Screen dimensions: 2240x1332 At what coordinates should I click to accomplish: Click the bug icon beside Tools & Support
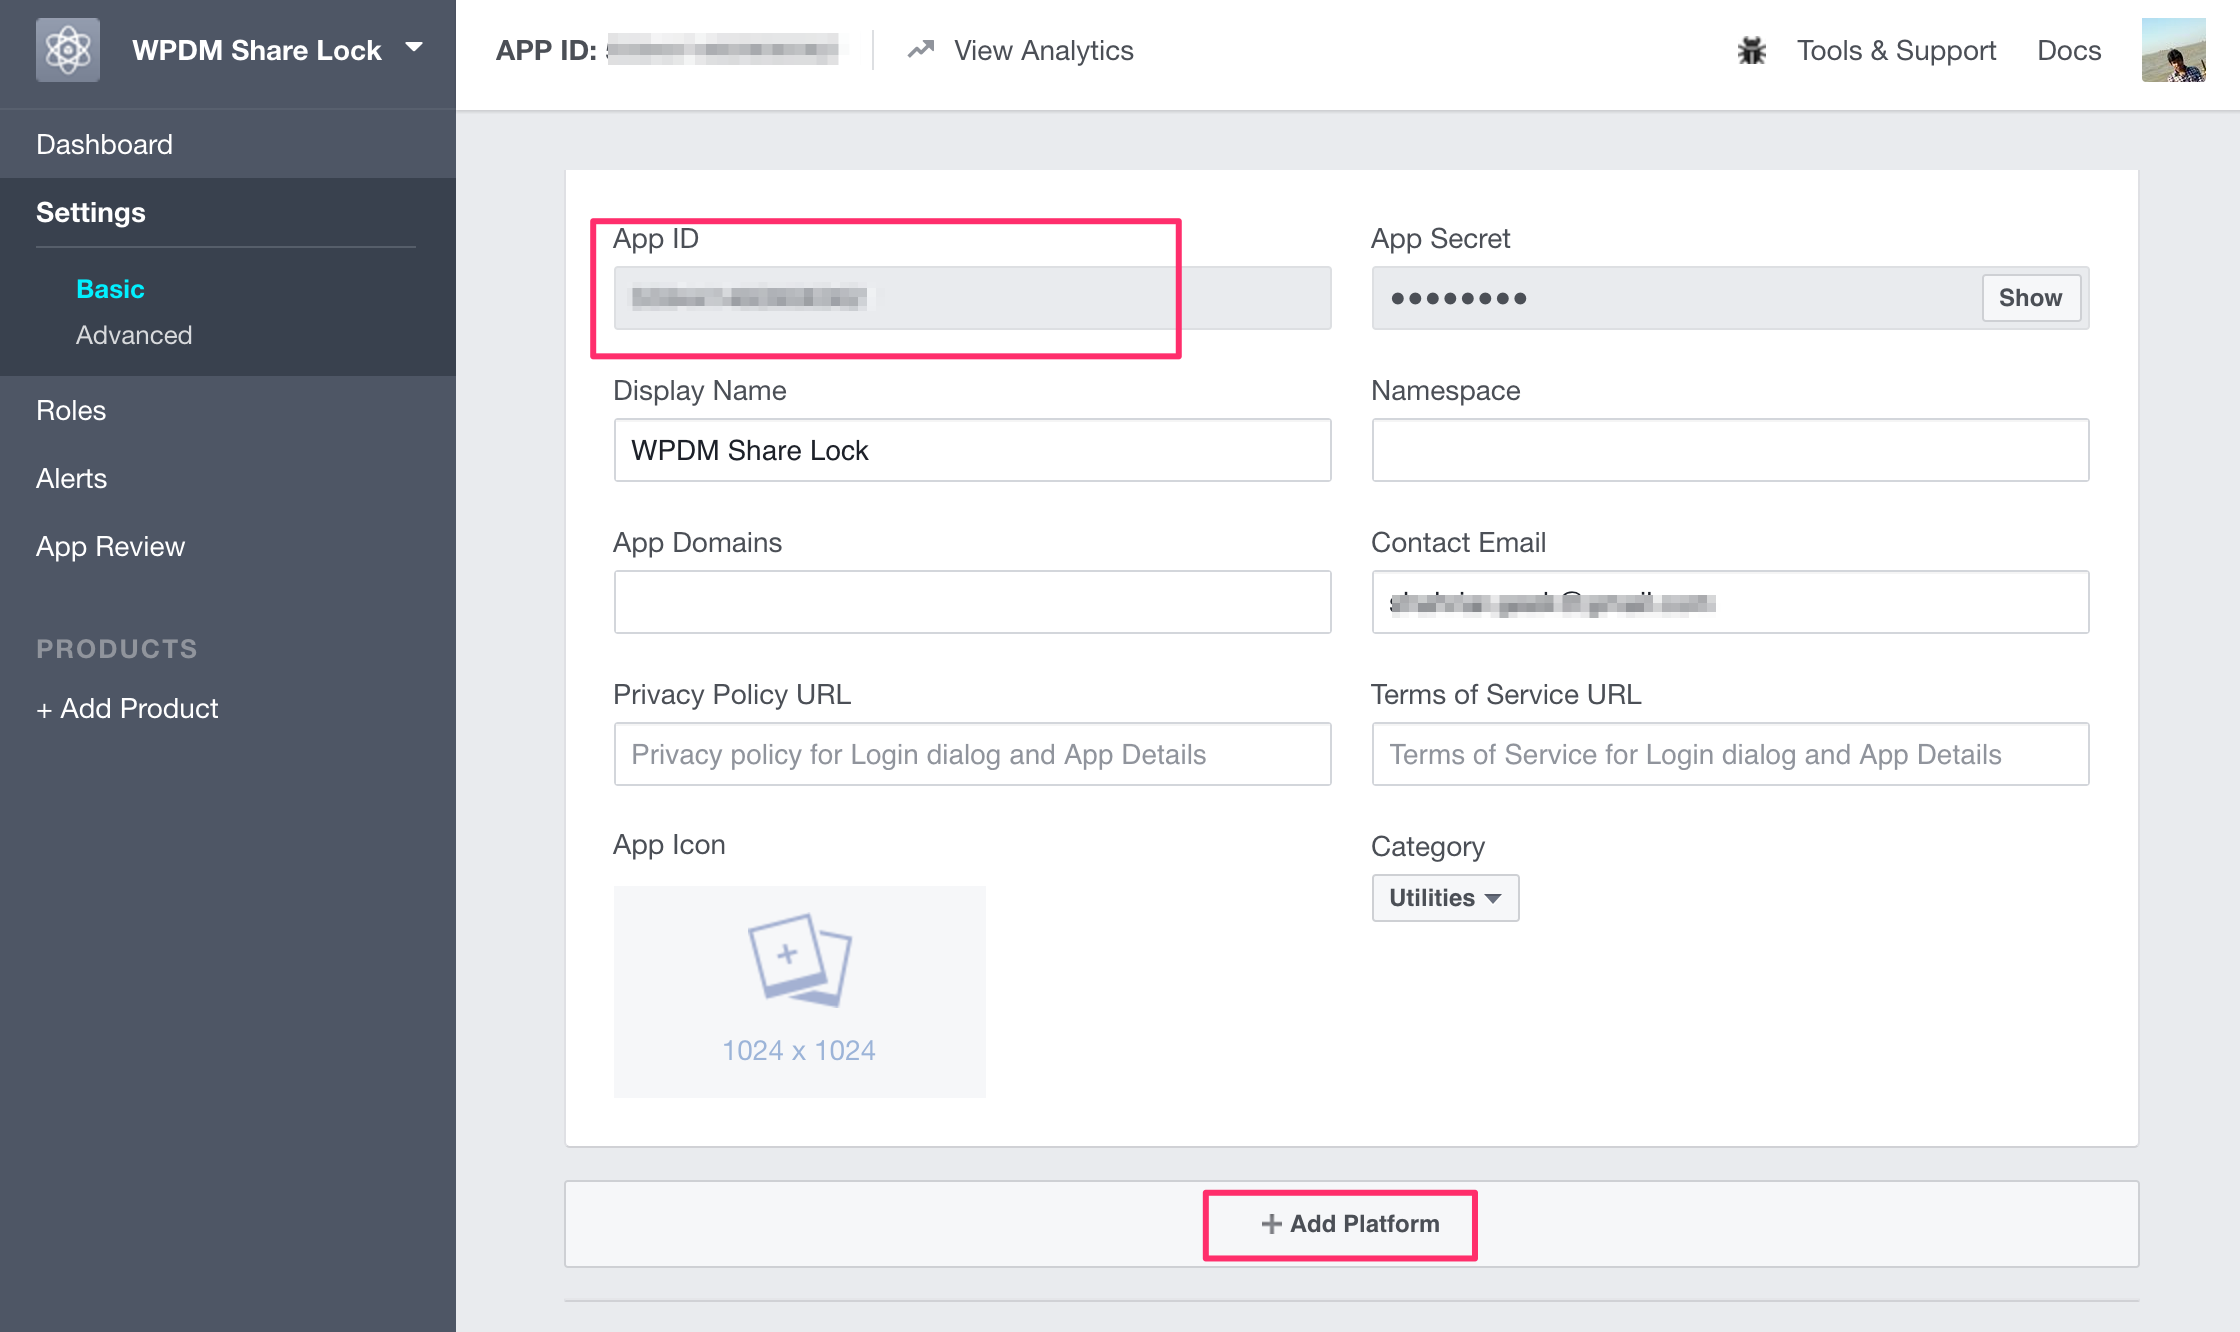click(x=1752, y=50)
